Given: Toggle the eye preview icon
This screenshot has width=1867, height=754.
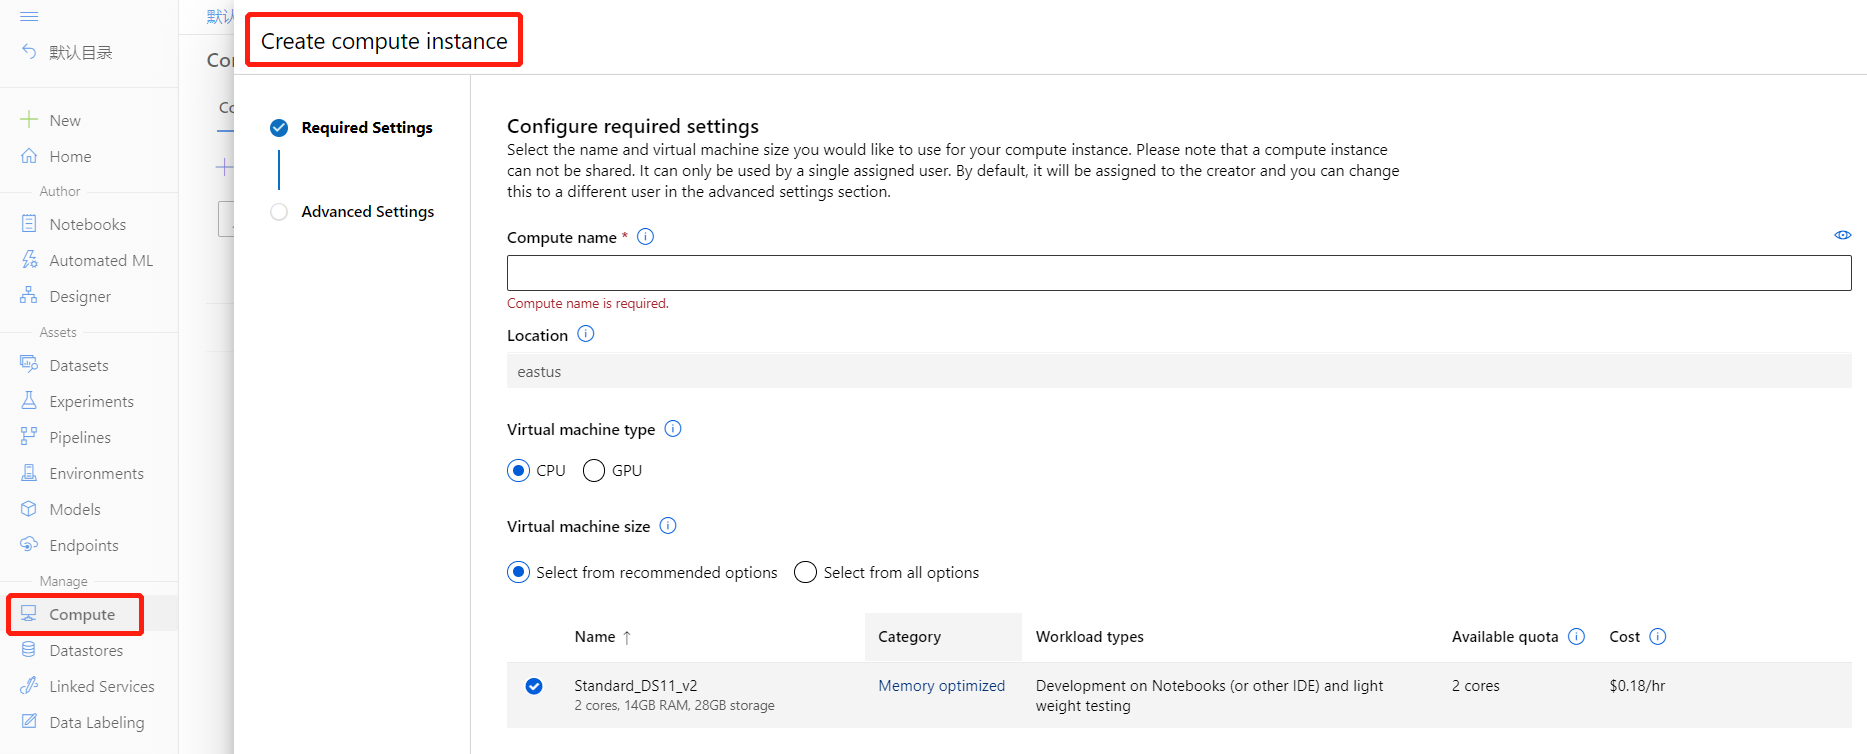Looking at the screenshot, I should point(1842,235).
